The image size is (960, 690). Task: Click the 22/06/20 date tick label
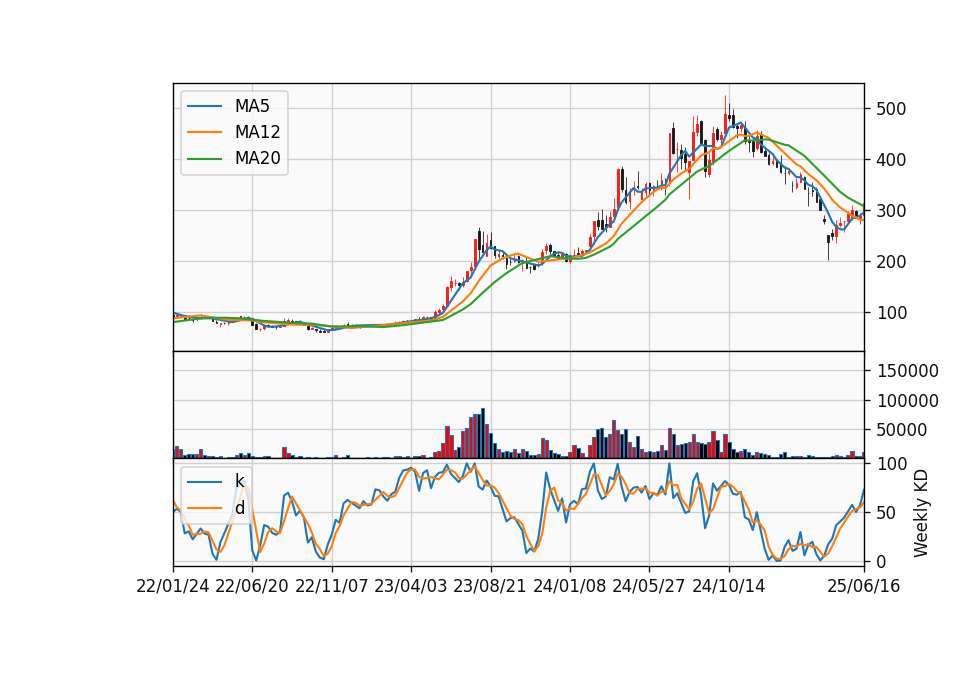[x=252, y=586]
